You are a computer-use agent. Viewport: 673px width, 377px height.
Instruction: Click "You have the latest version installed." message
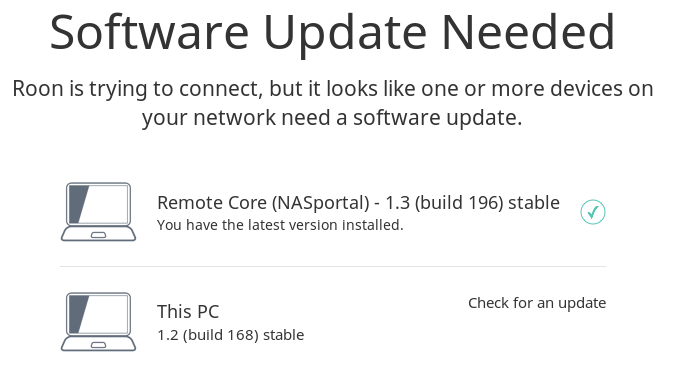coord(280,225)
